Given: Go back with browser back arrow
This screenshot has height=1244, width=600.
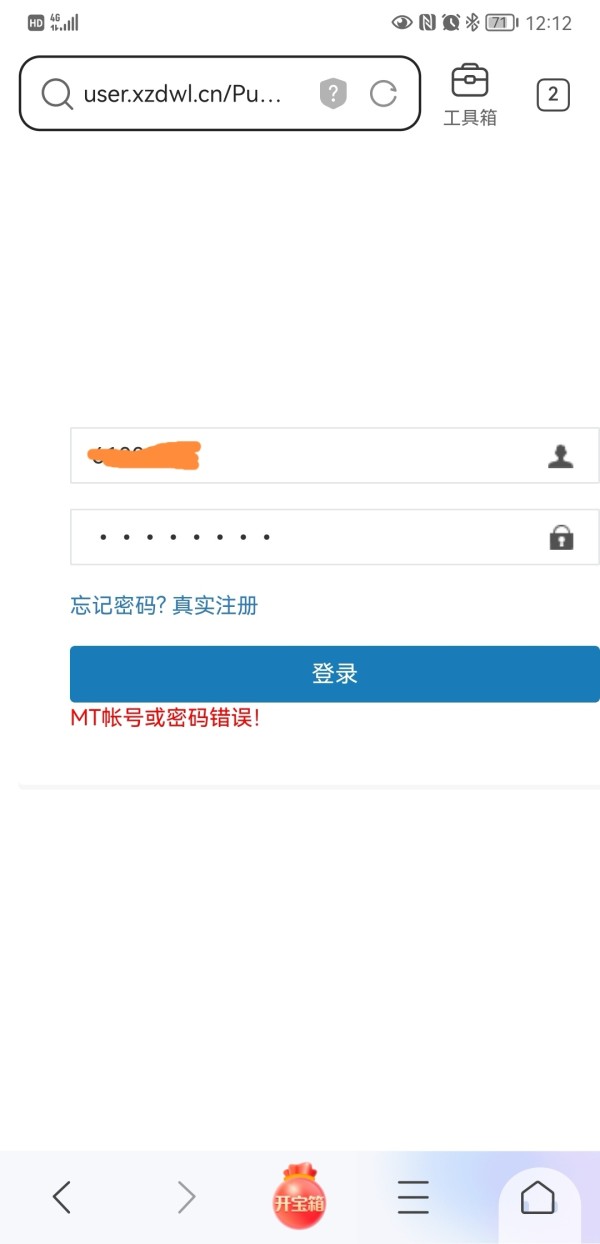Looking at the screenshot, I should point(62,1196).
